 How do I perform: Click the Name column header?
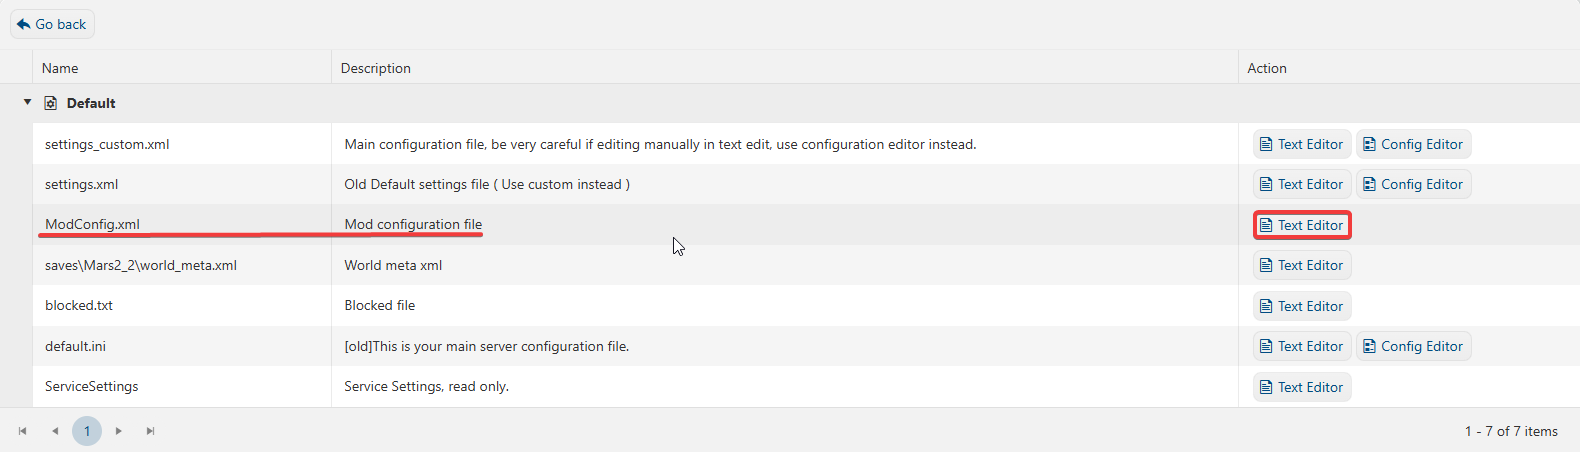60,68
